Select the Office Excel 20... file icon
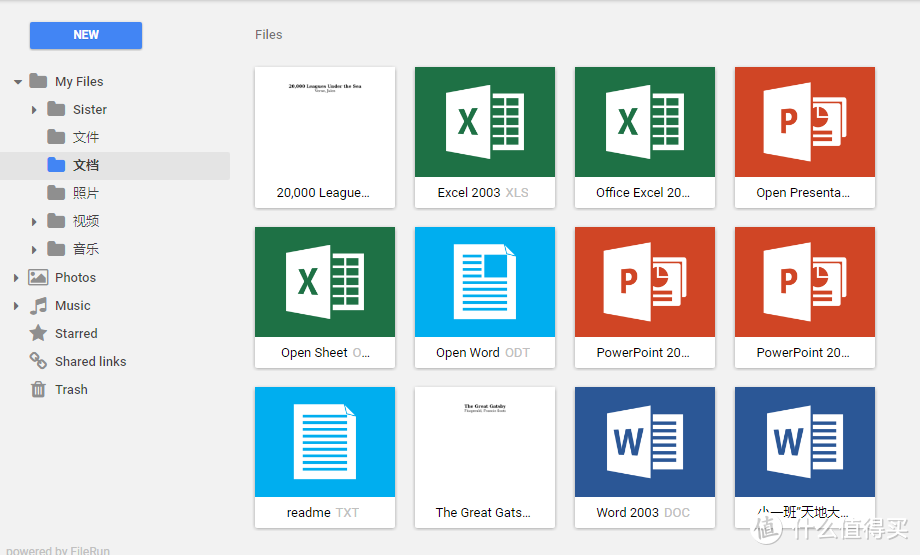Viewport: 920px width, 555px height. 645,122
